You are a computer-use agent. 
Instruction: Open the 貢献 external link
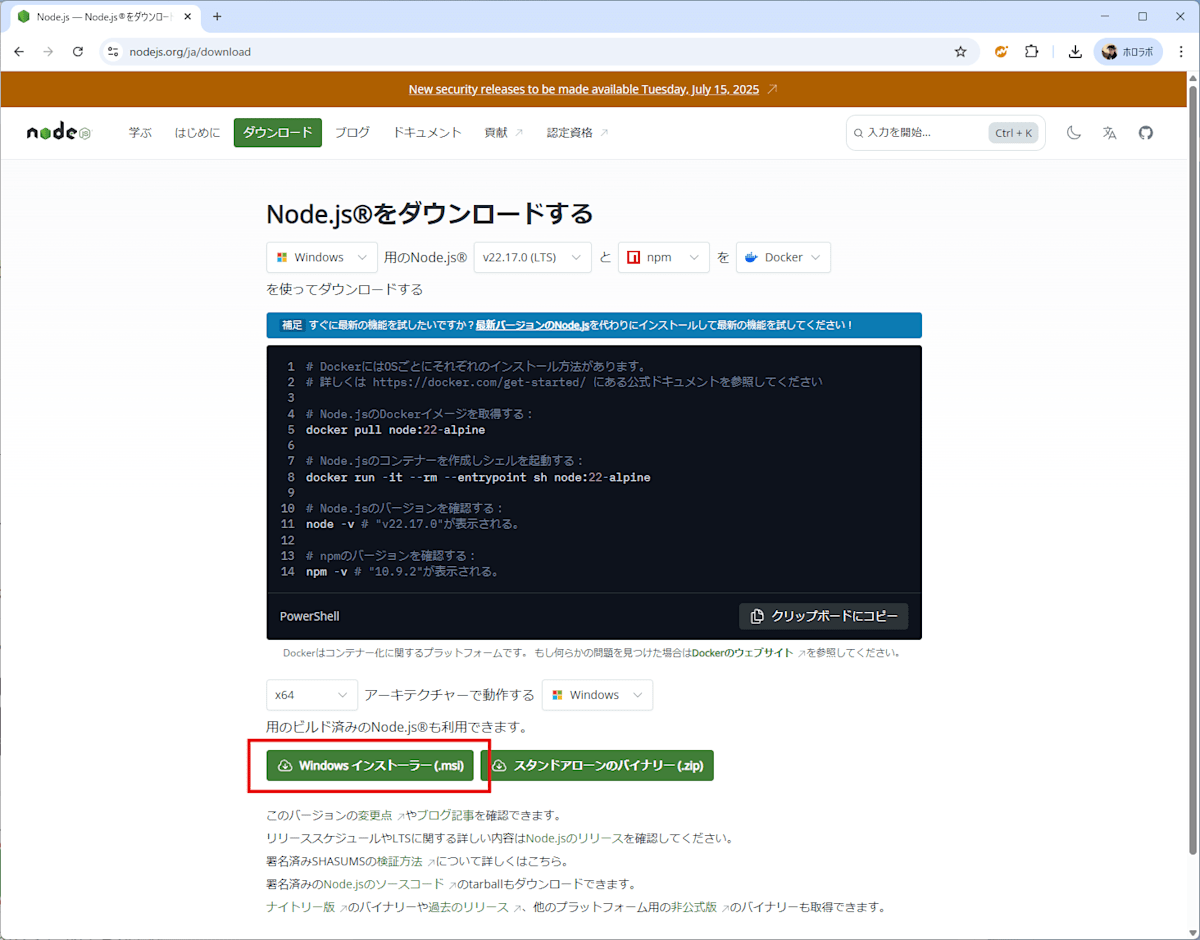click(x=503, y=133)
